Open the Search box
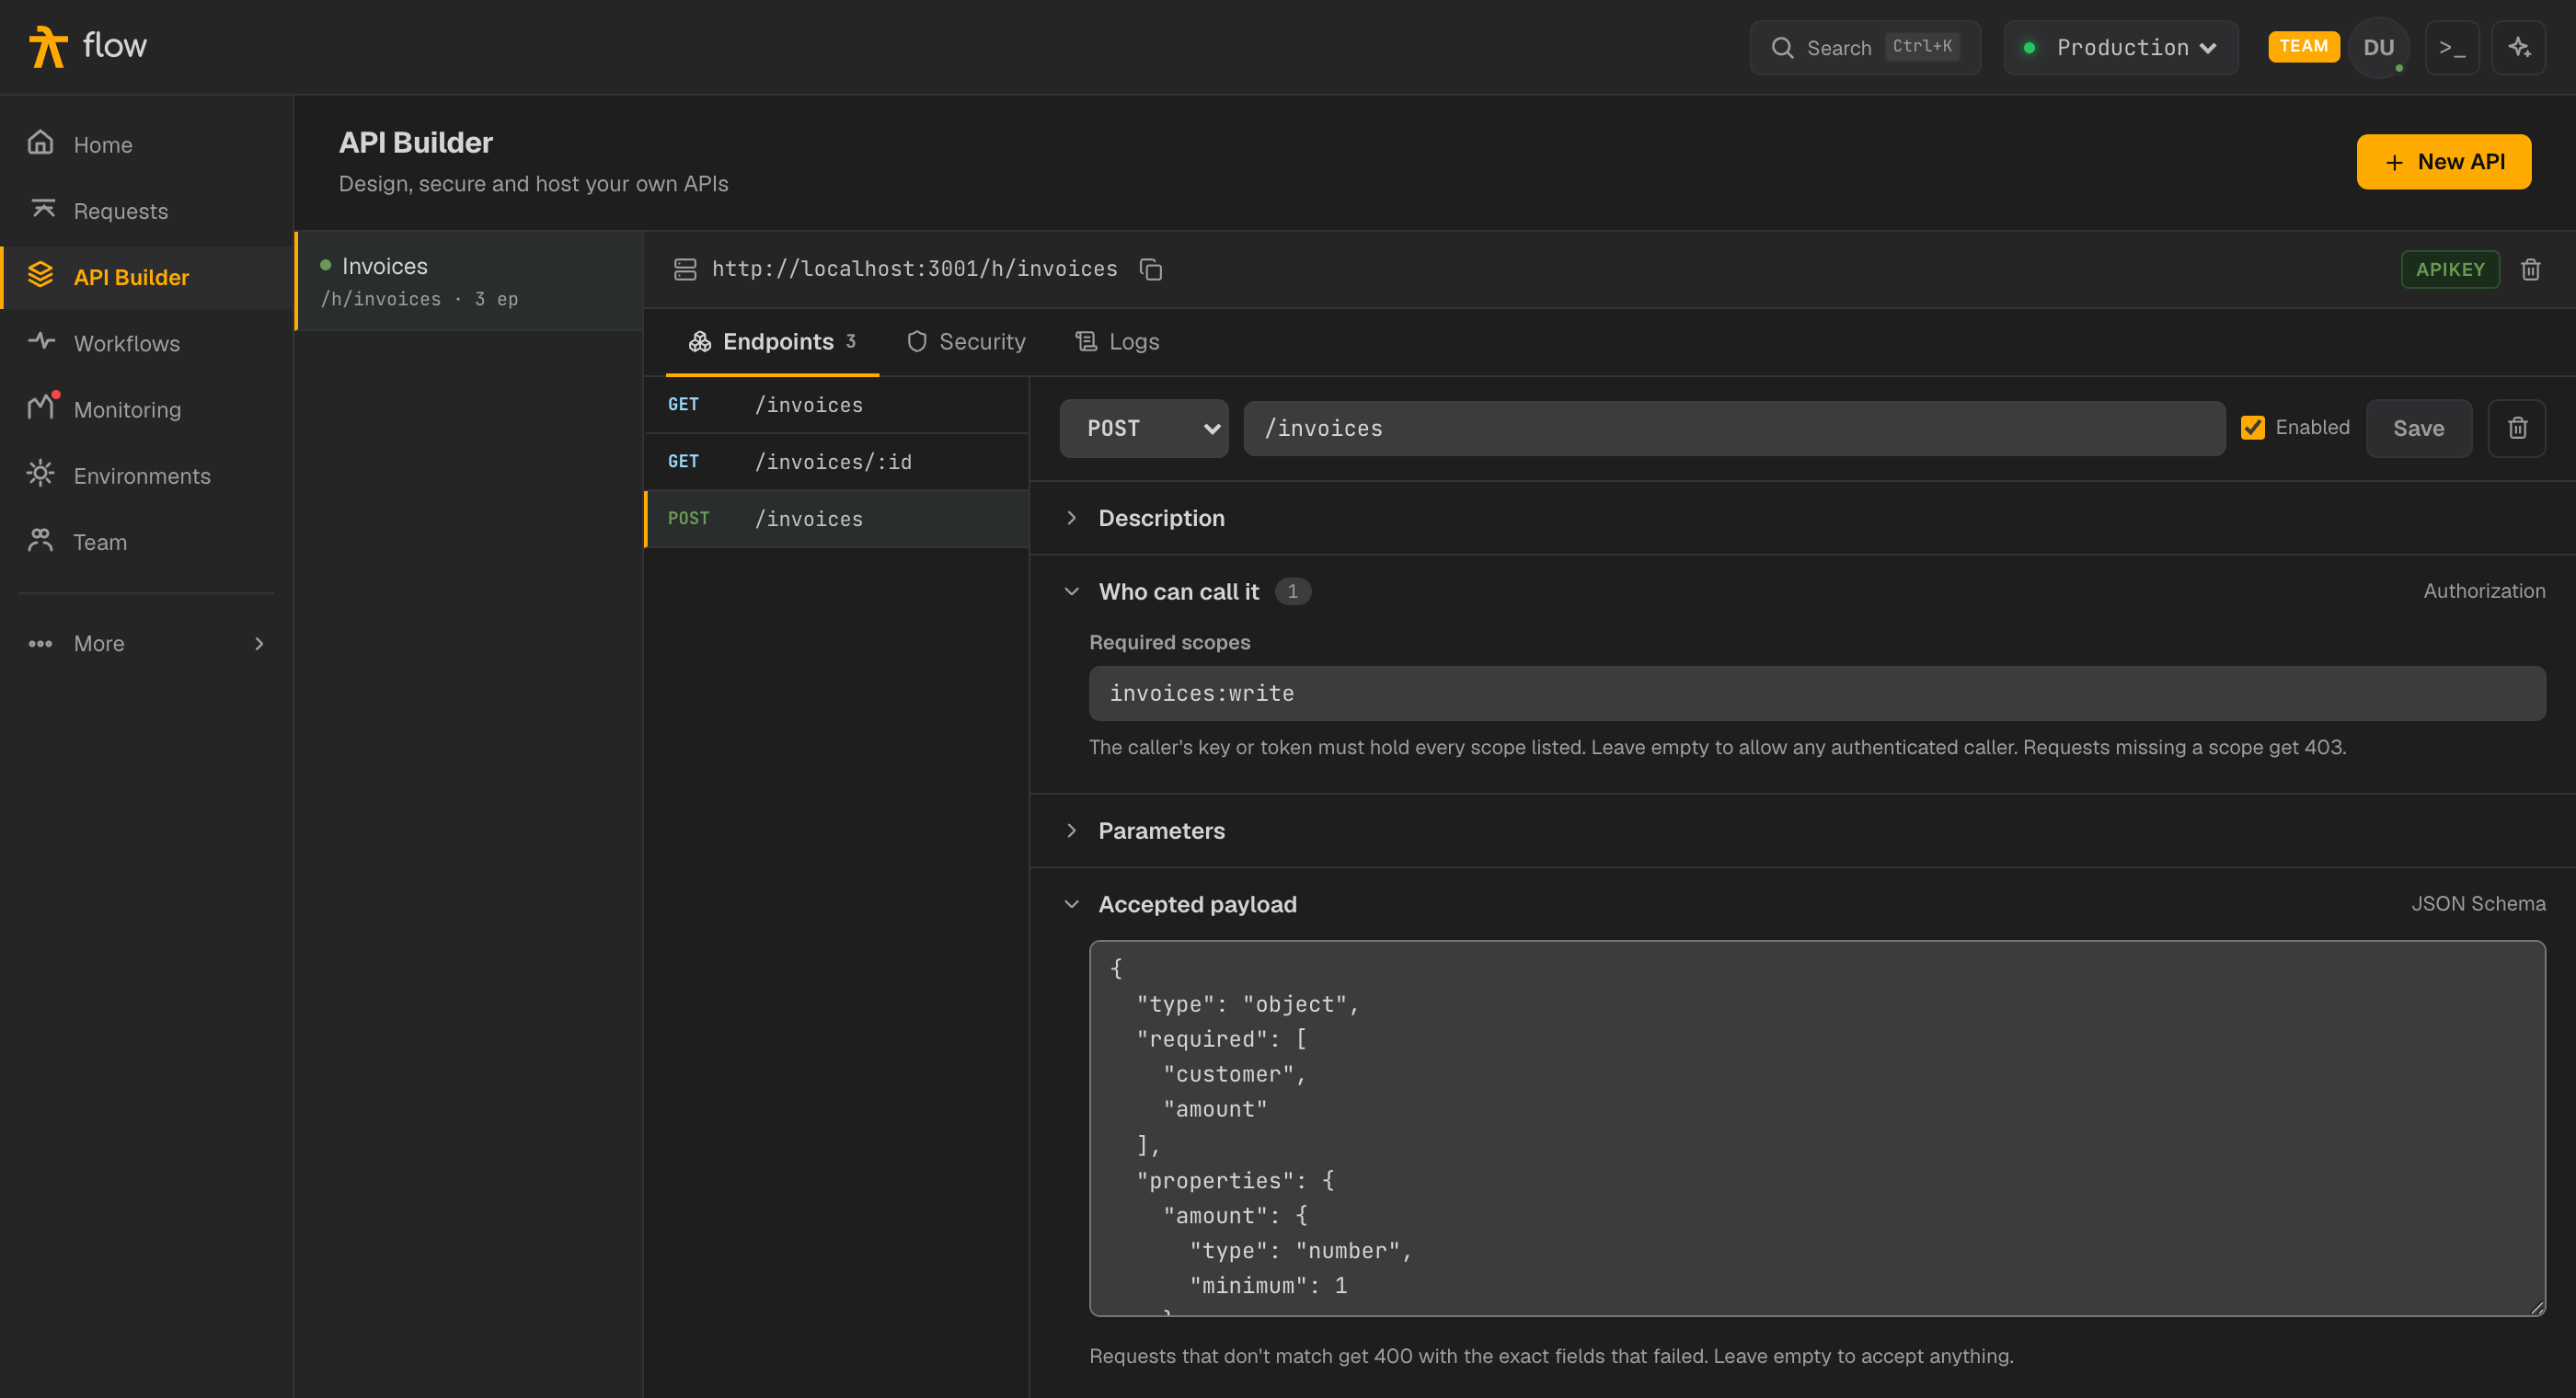This screenshot has height=1398, width=2576. (1864, 47)
